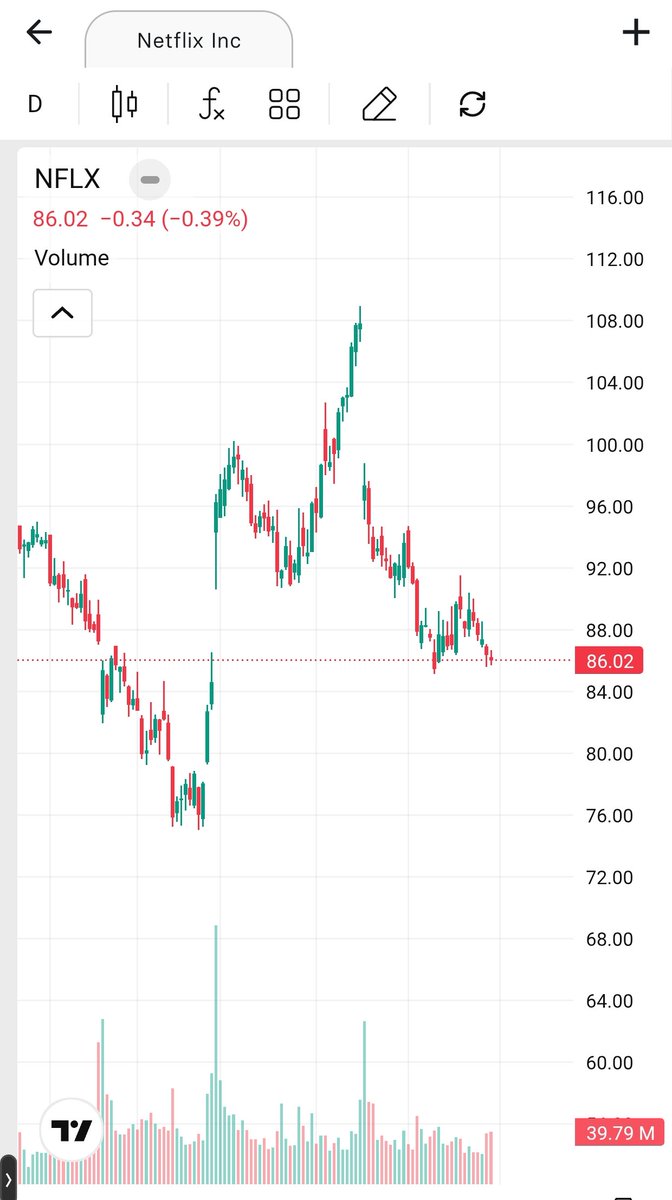This screenshot has width=672, height=1200.
Task: Click the 96.00 price axis label
Action: coord(610,507)
